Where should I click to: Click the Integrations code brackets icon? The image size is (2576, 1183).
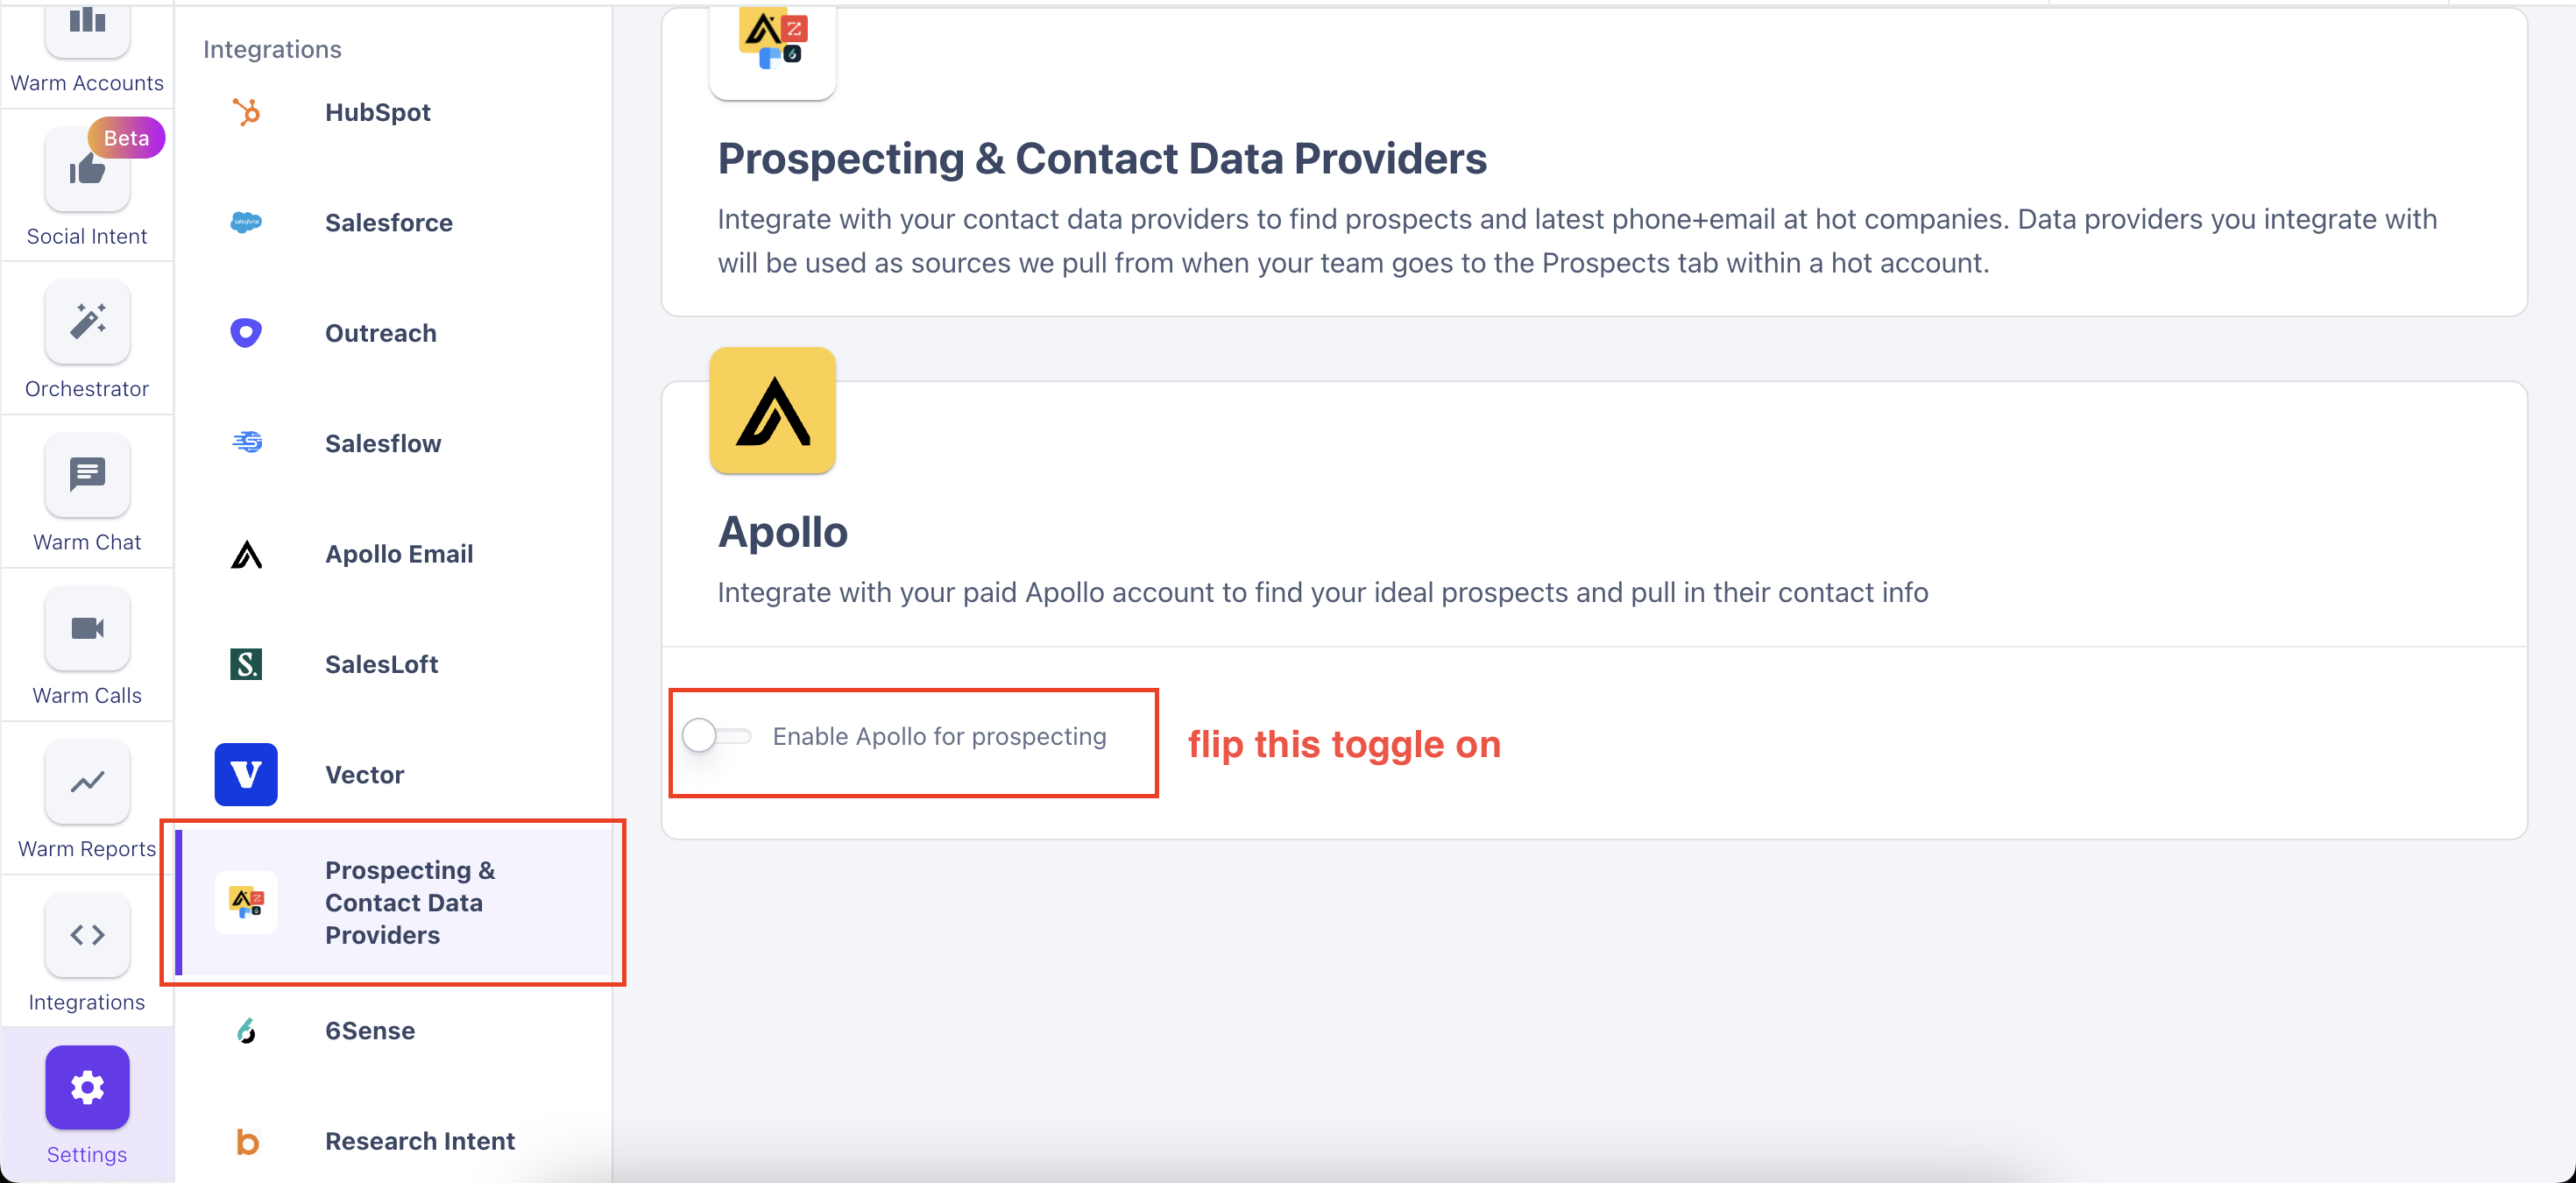pyautogui.click(x=87, y=934)
